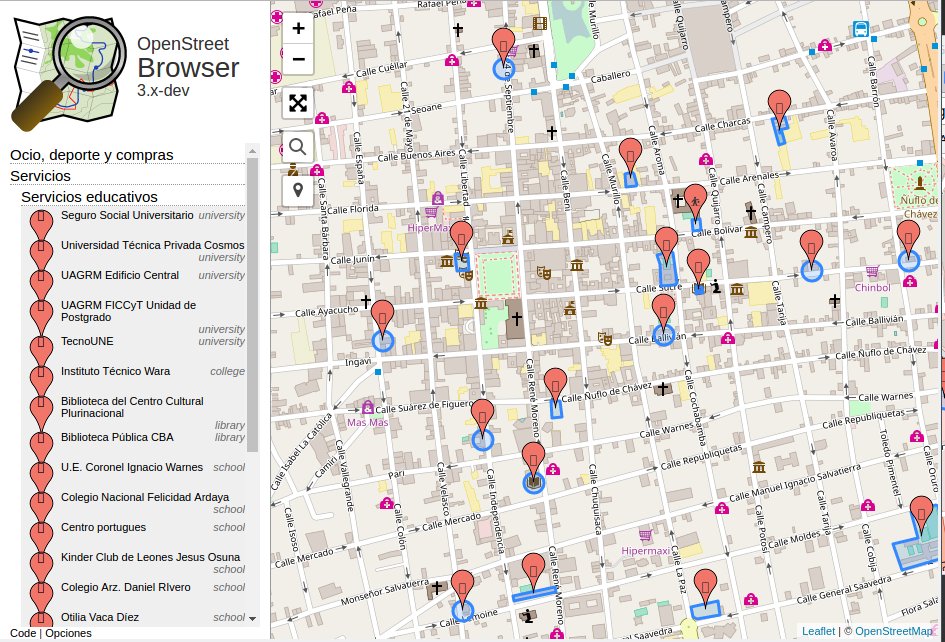Viewport: 945px width, 642px height.
Task: Select Instituto Técnico Wara entry
Action: pos(115,371)
